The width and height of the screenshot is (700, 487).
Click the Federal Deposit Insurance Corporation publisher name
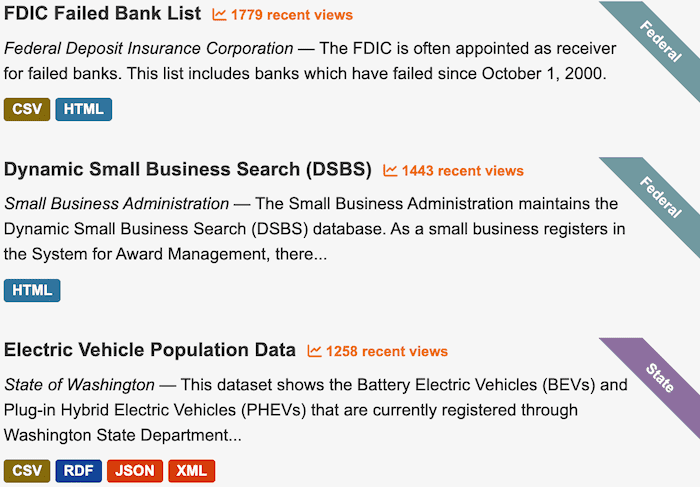click(149, 48)
